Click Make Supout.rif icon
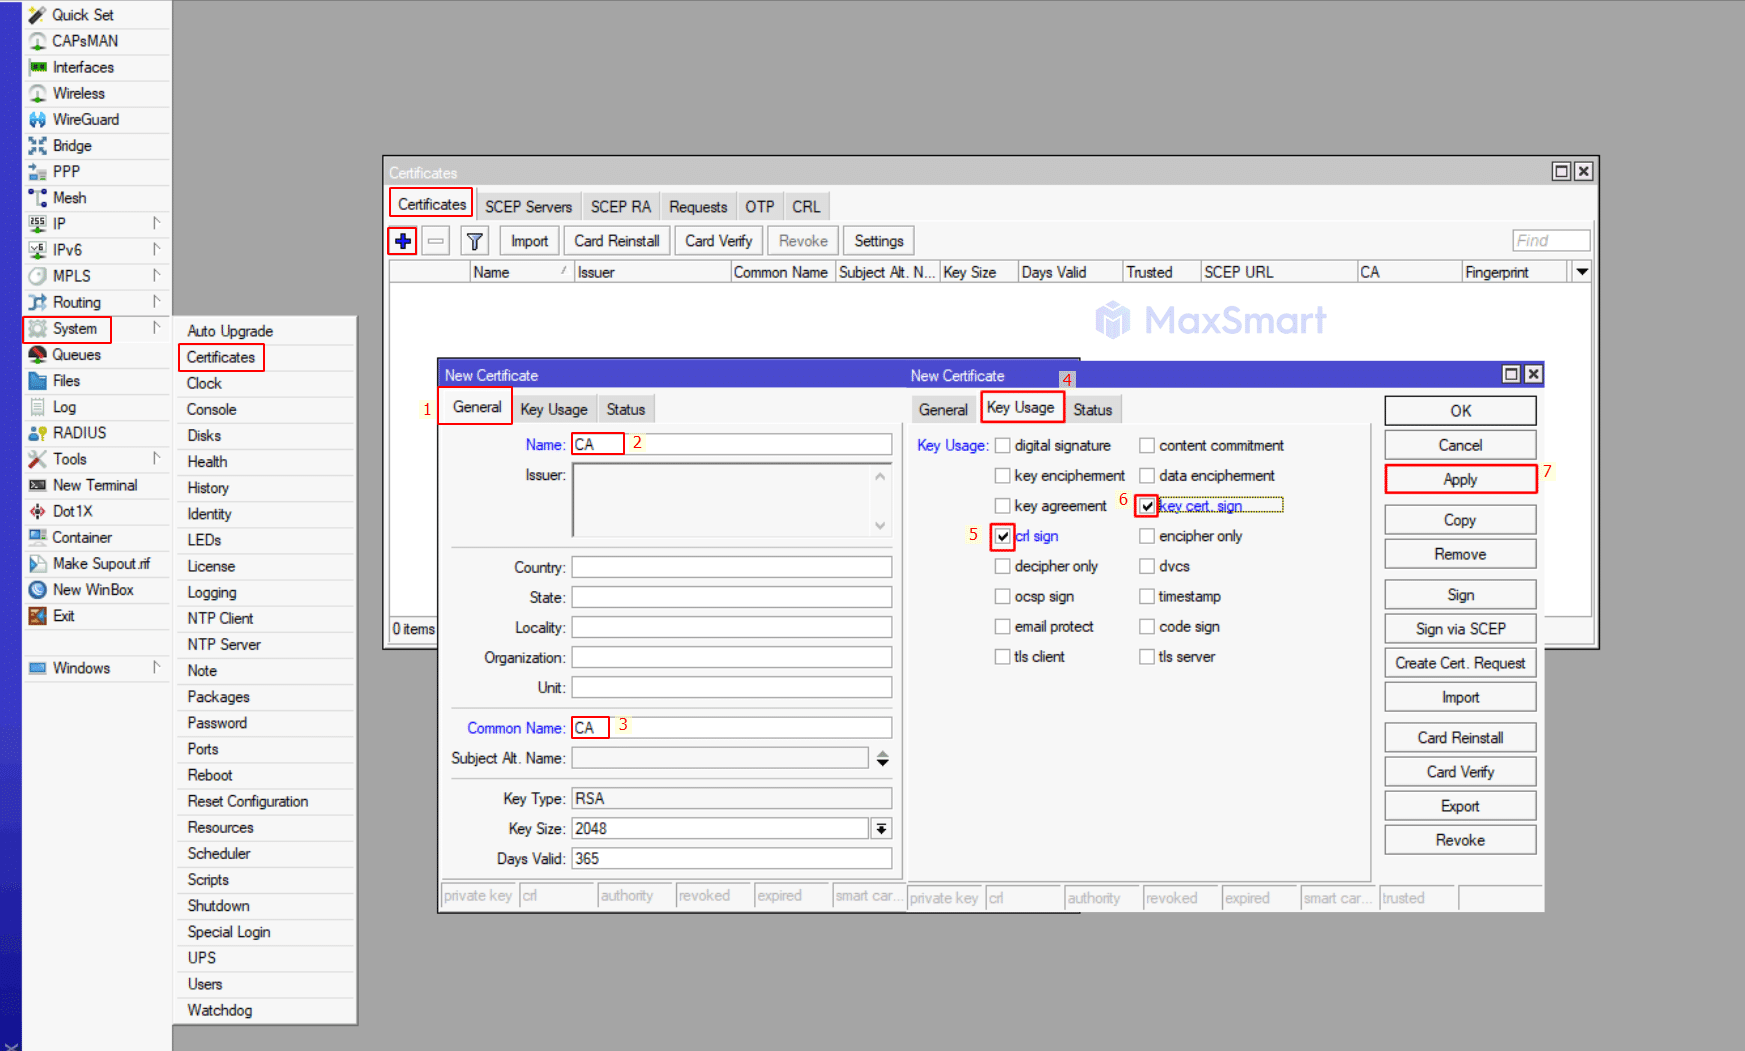 coord(37,564)
